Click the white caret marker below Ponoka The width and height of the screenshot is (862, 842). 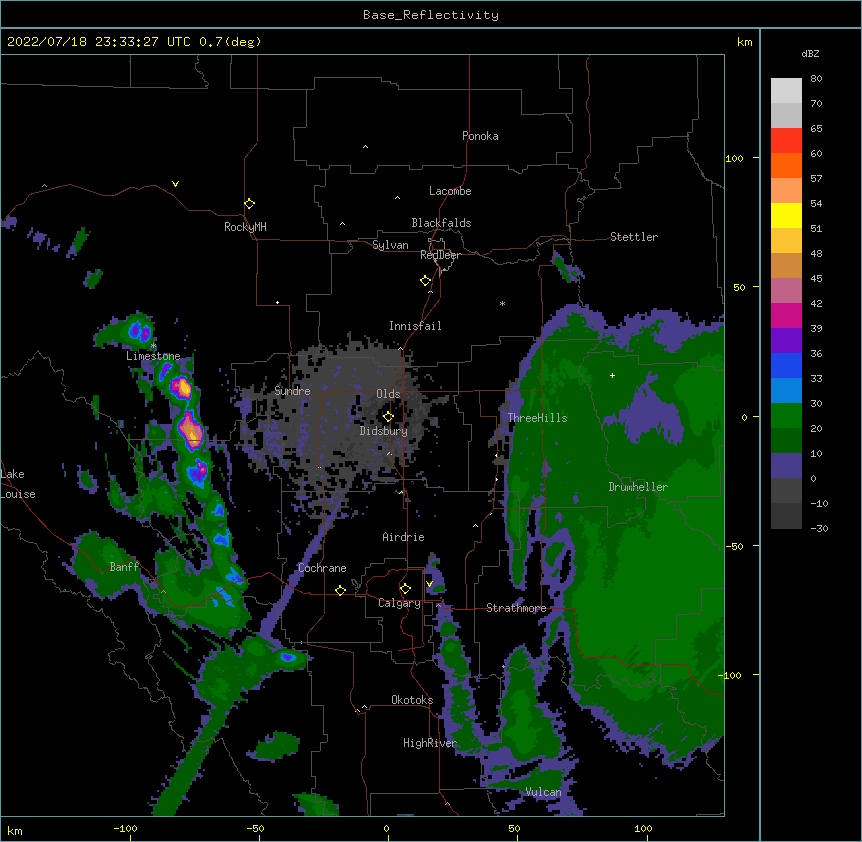coord(366,147)
